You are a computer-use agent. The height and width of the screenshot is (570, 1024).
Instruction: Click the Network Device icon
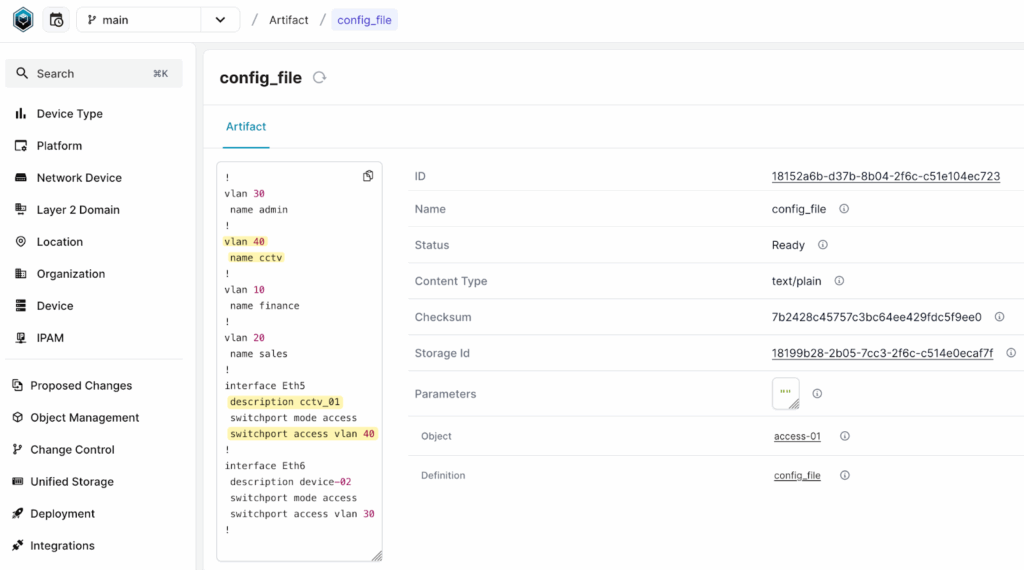pos(21,178)
